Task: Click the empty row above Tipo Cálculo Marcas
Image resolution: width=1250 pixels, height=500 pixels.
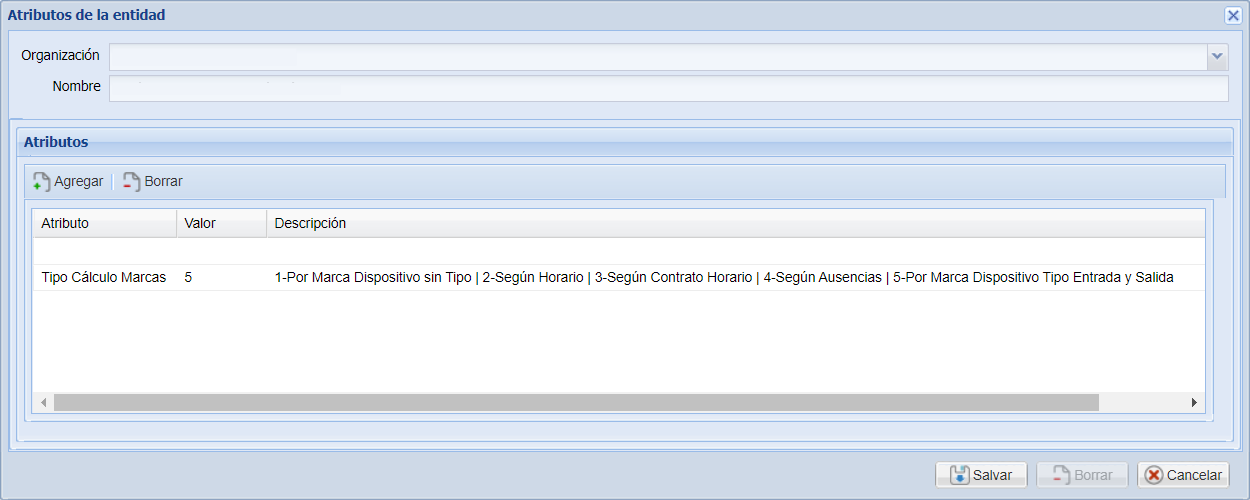Action: pyautogui.click(x=617, y=251)
